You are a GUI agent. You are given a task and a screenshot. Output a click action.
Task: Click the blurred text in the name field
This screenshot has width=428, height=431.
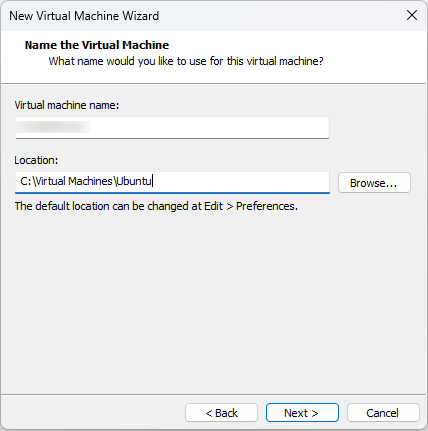(x=53, y=127)
